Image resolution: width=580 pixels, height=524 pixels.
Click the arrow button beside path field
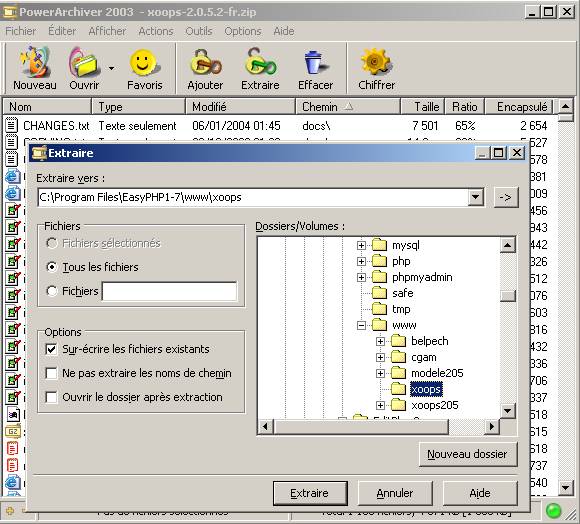click(x=506, y=197)
